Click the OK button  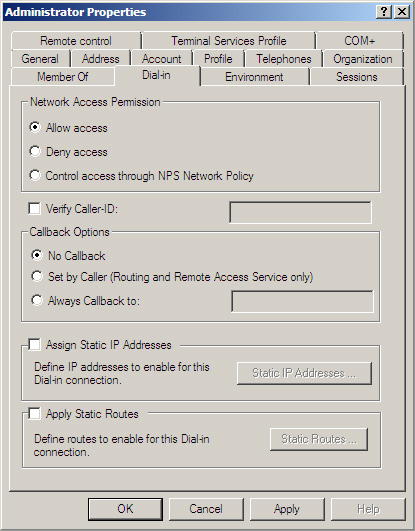(x=125, y=509)
